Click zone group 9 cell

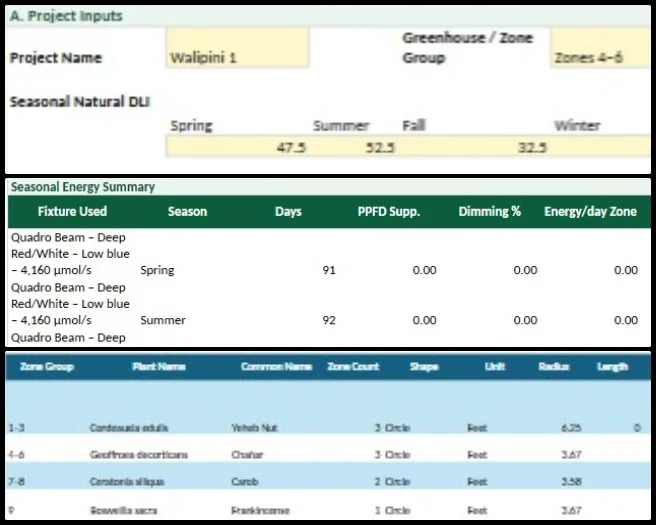pos(11,510)
